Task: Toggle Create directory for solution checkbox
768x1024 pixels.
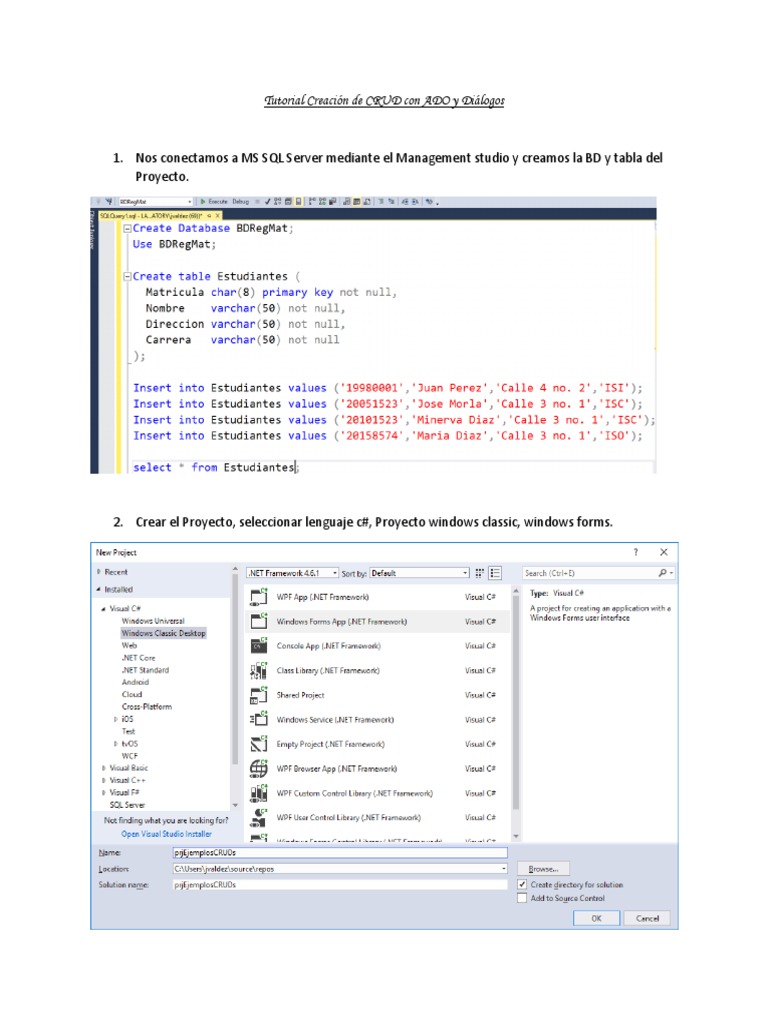Action: 522,884
